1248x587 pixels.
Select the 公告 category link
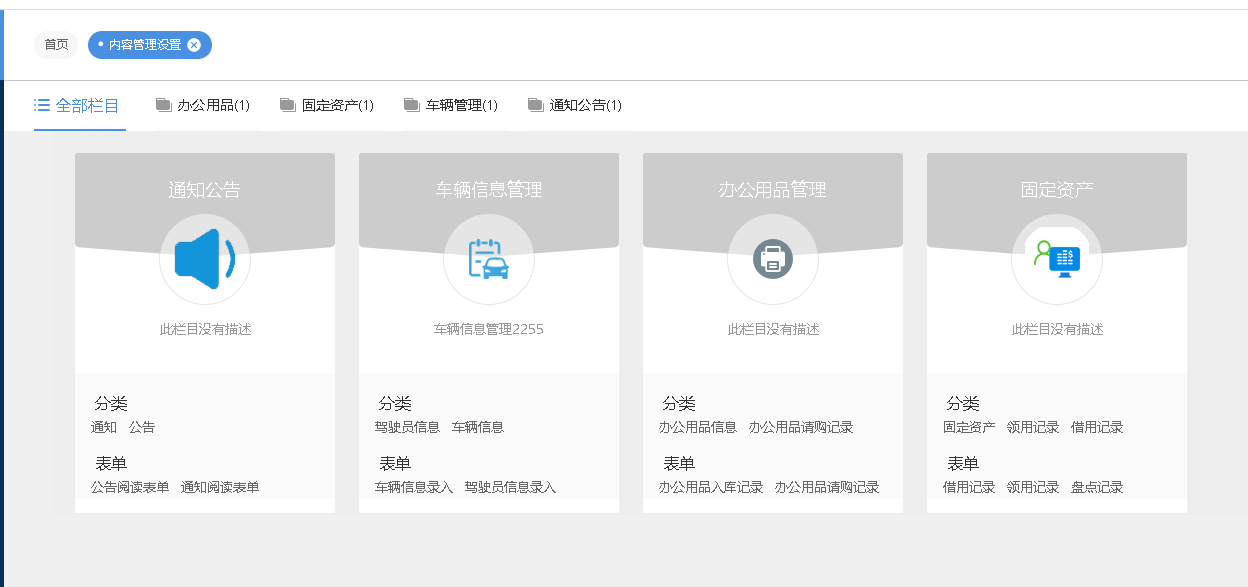tap(142, 427)
